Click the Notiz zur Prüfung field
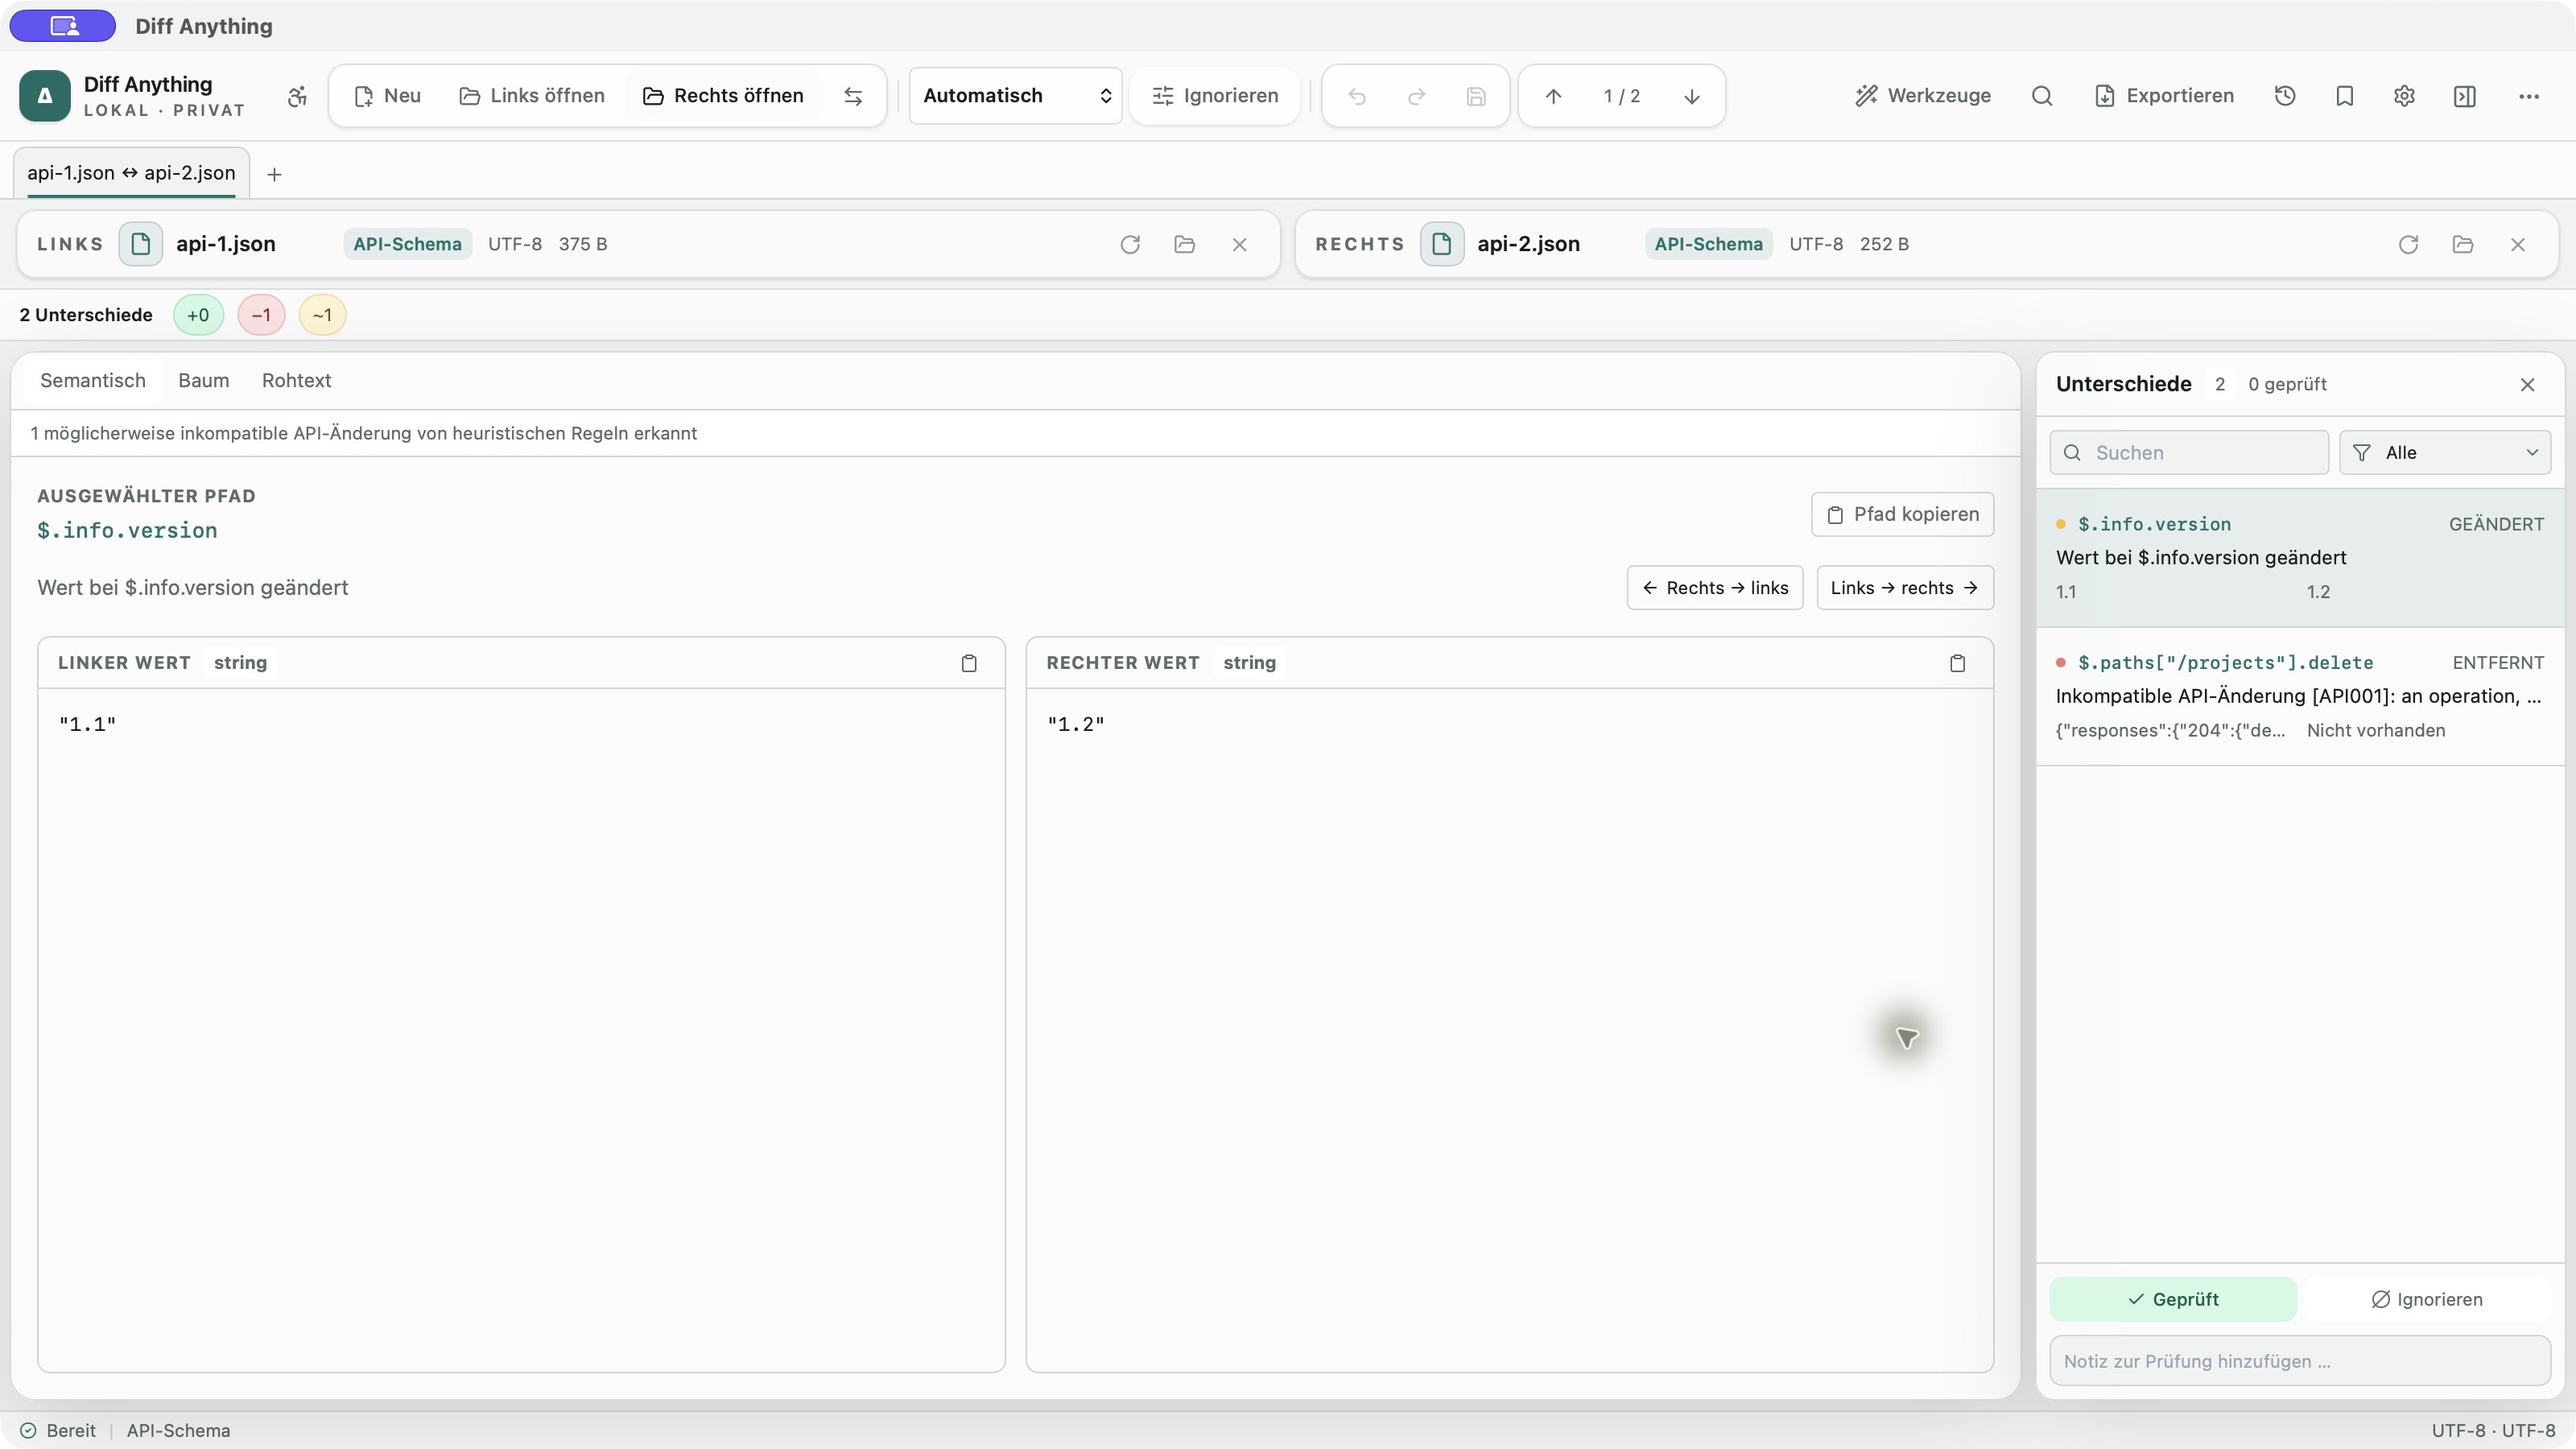 point(2300,1361)
